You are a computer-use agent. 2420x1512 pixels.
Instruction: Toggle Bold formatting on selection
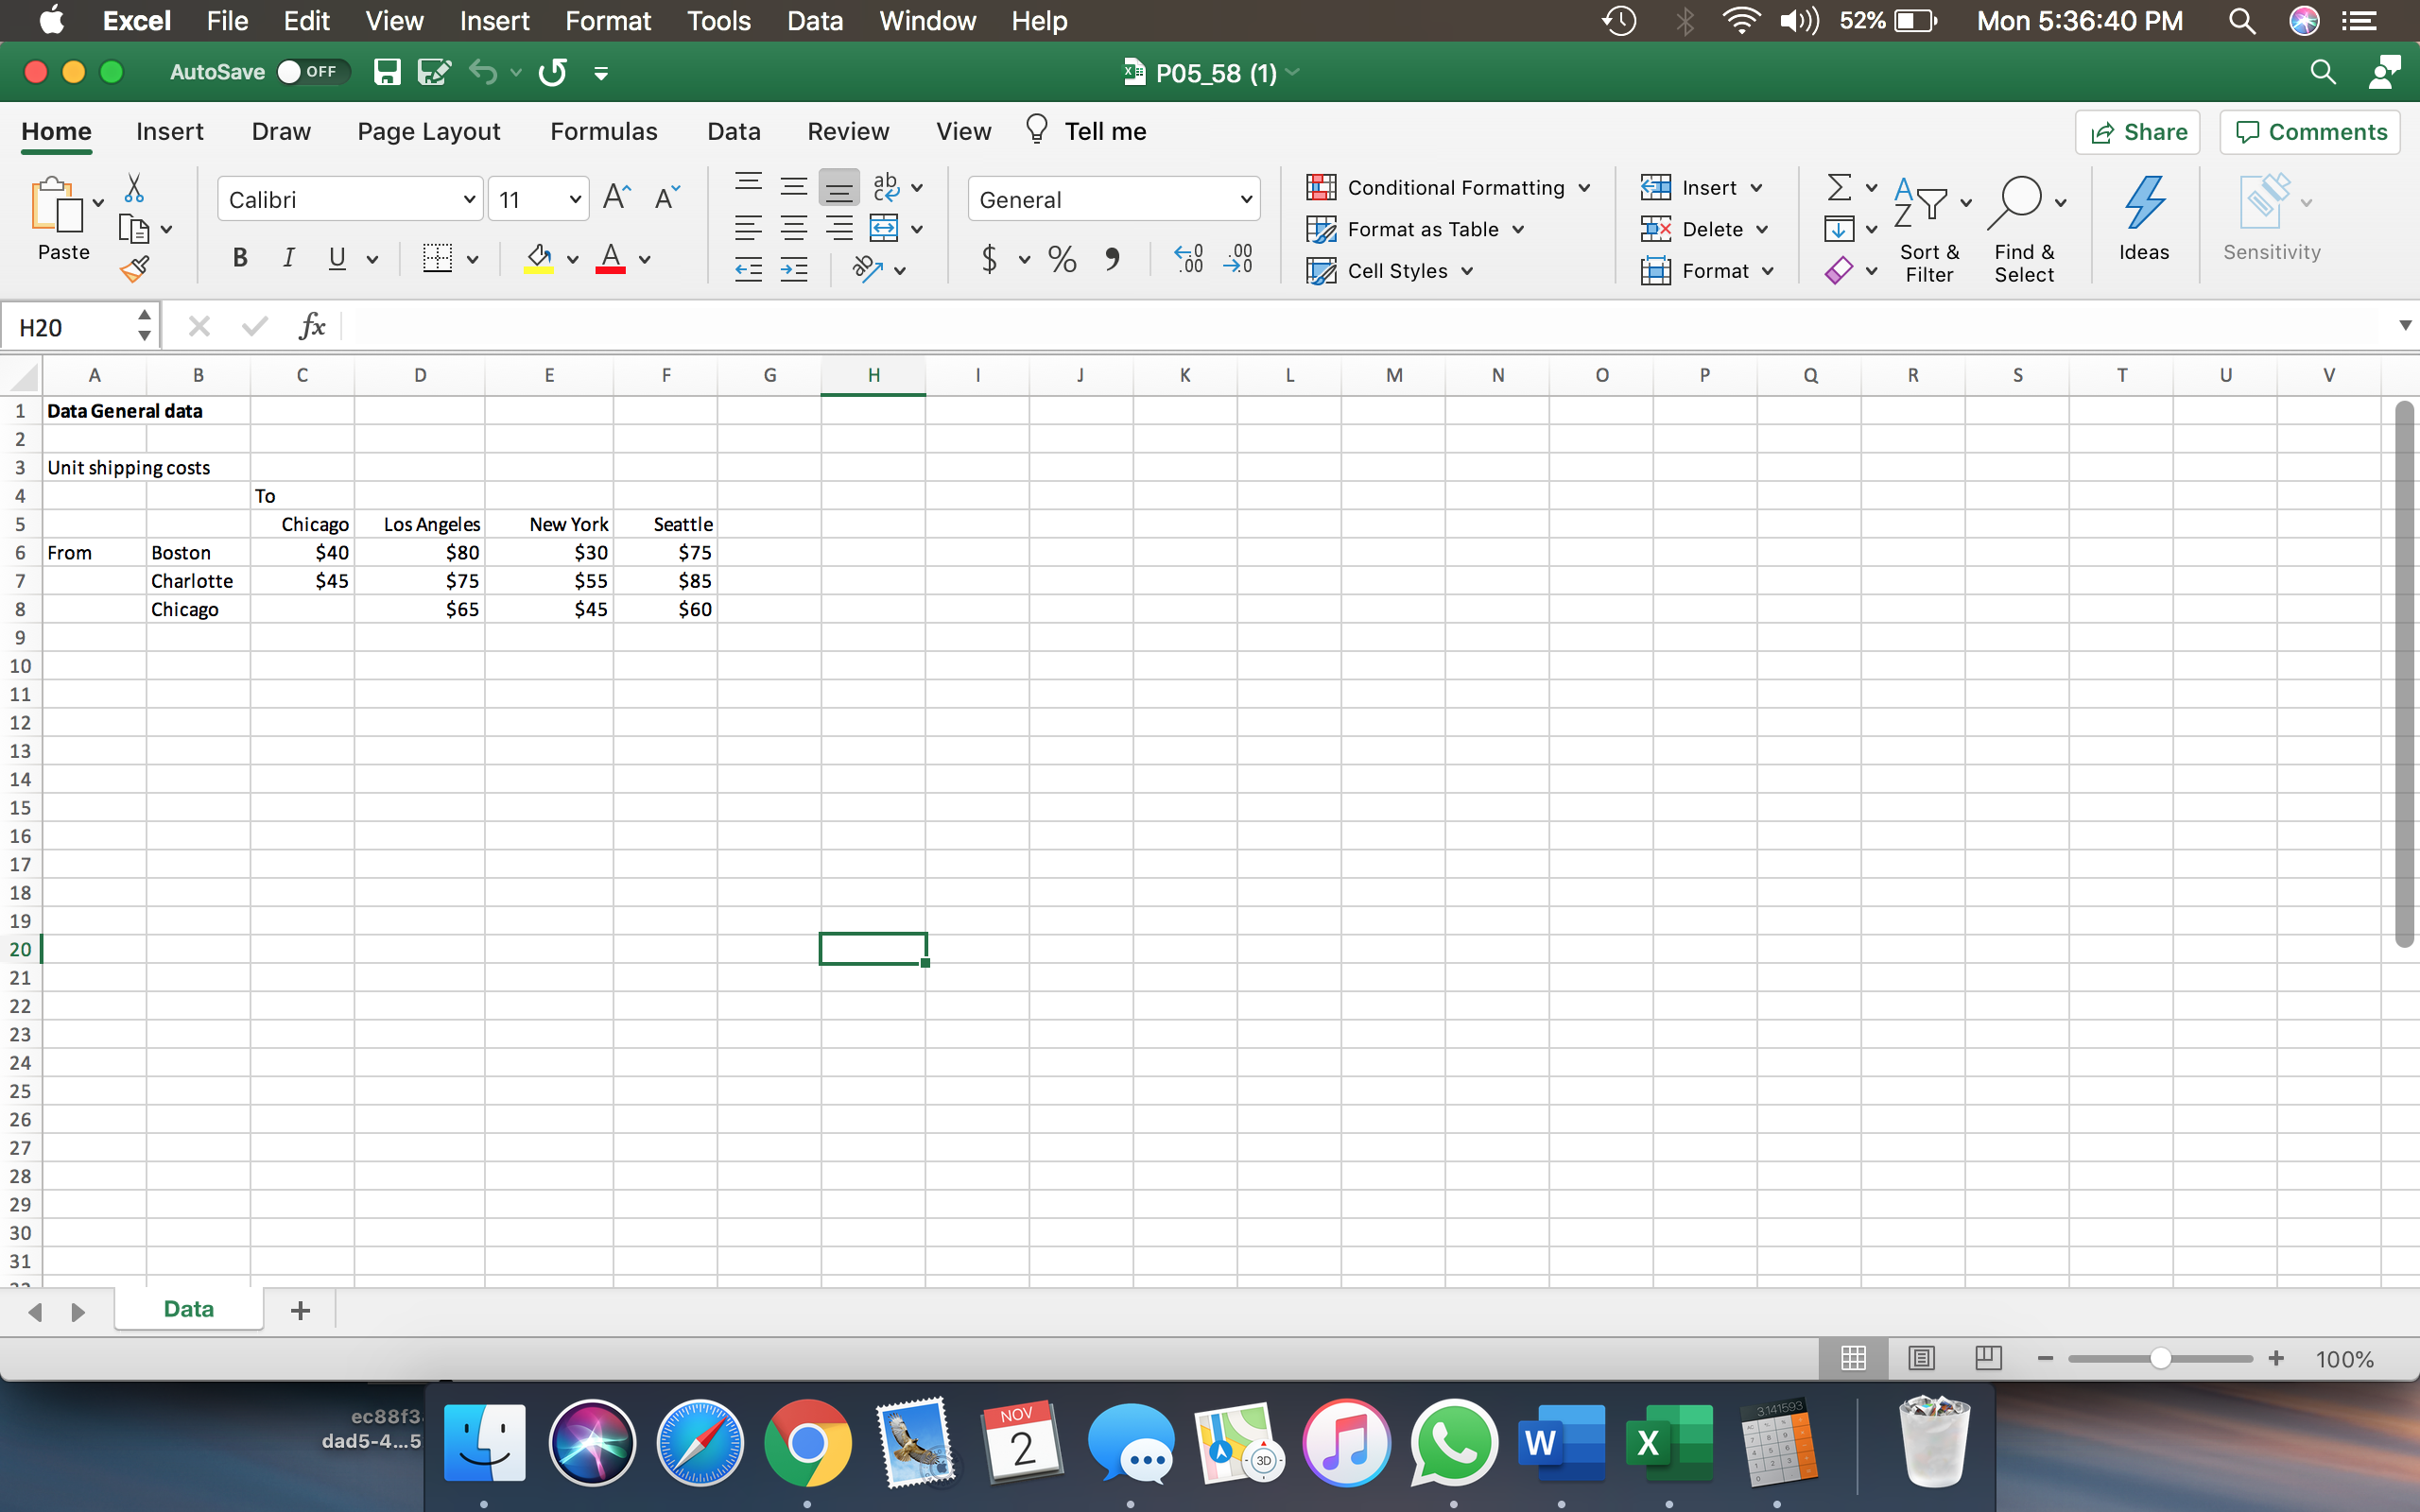click(237, 256)
